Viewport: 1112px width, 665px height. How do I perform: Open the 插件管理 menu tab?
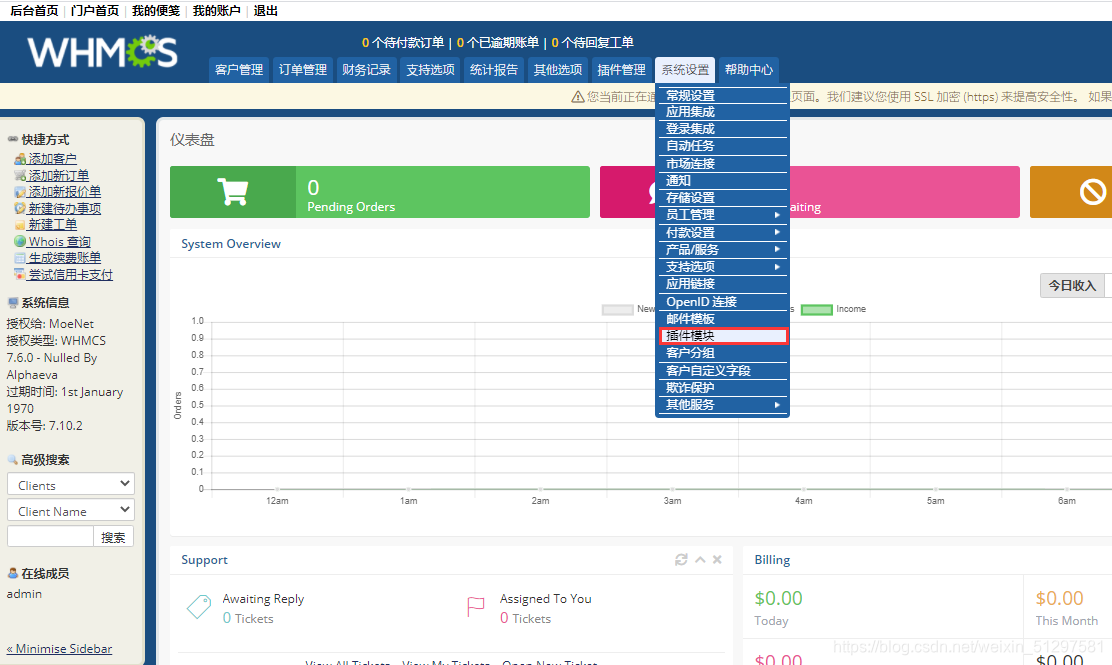(x=620, y=70)
